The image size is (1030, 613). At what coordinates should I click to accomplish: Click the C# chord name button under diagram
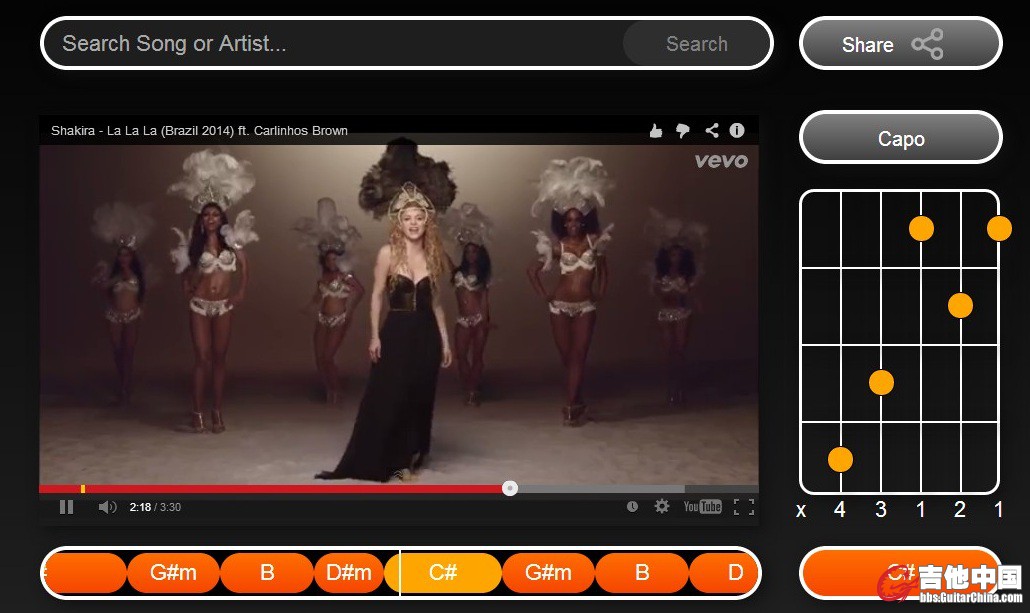pos(901,572)
